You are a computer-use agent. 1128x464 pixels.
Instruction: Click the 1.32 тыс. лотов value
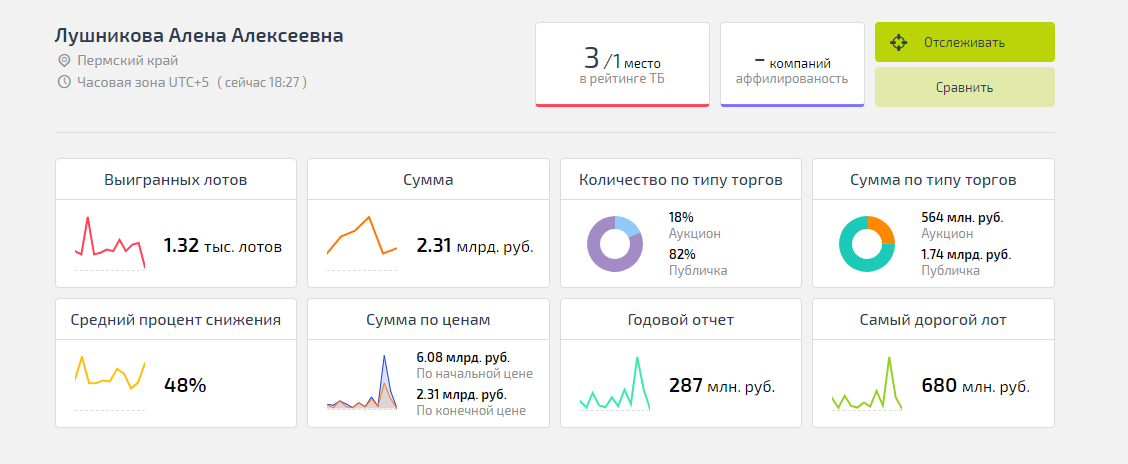click(x=222, y=246)
